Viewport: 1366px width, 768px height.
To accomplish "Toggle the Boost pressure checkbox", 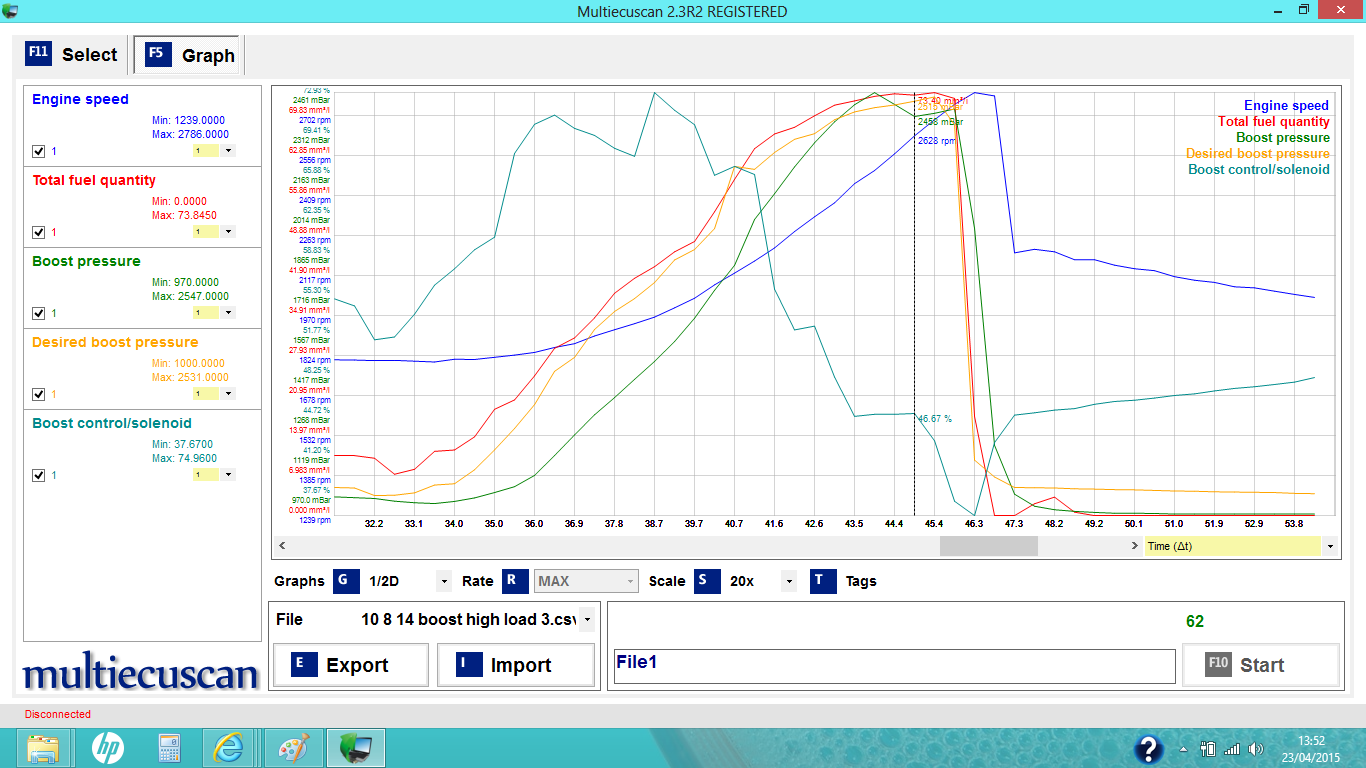I will pos(39,313).
